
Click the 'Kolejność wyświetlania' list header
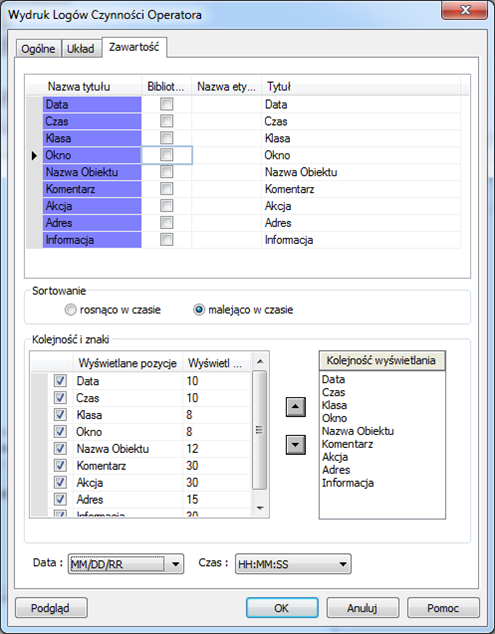(x=382, y=361)
